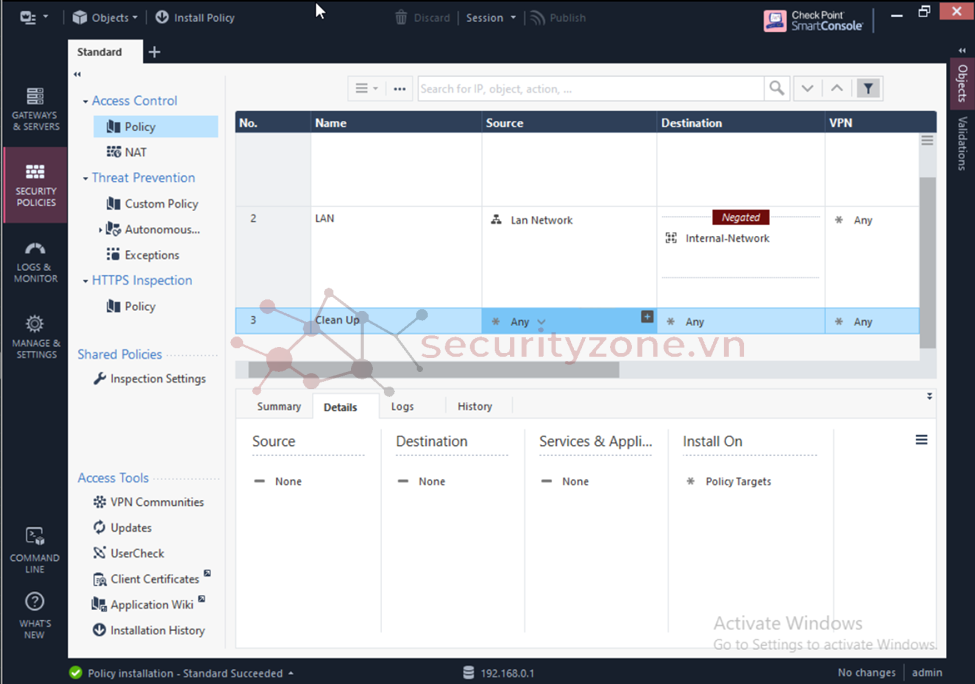Open the Custom Policy item

152,203
